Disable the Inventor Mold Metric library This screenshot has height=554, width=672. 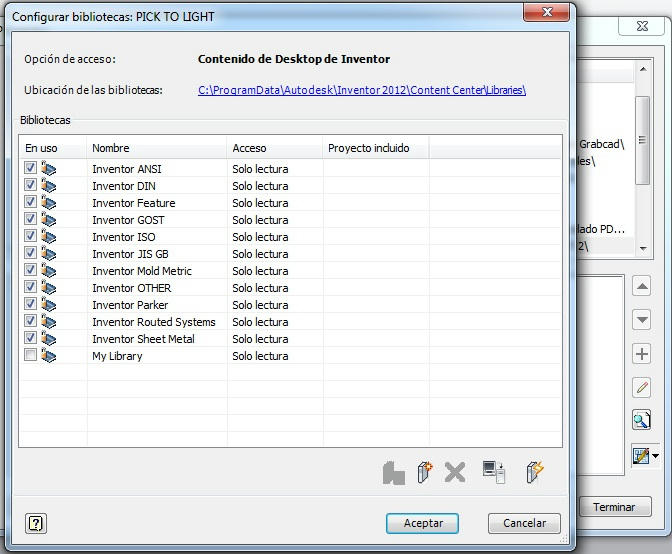(30, 270)
